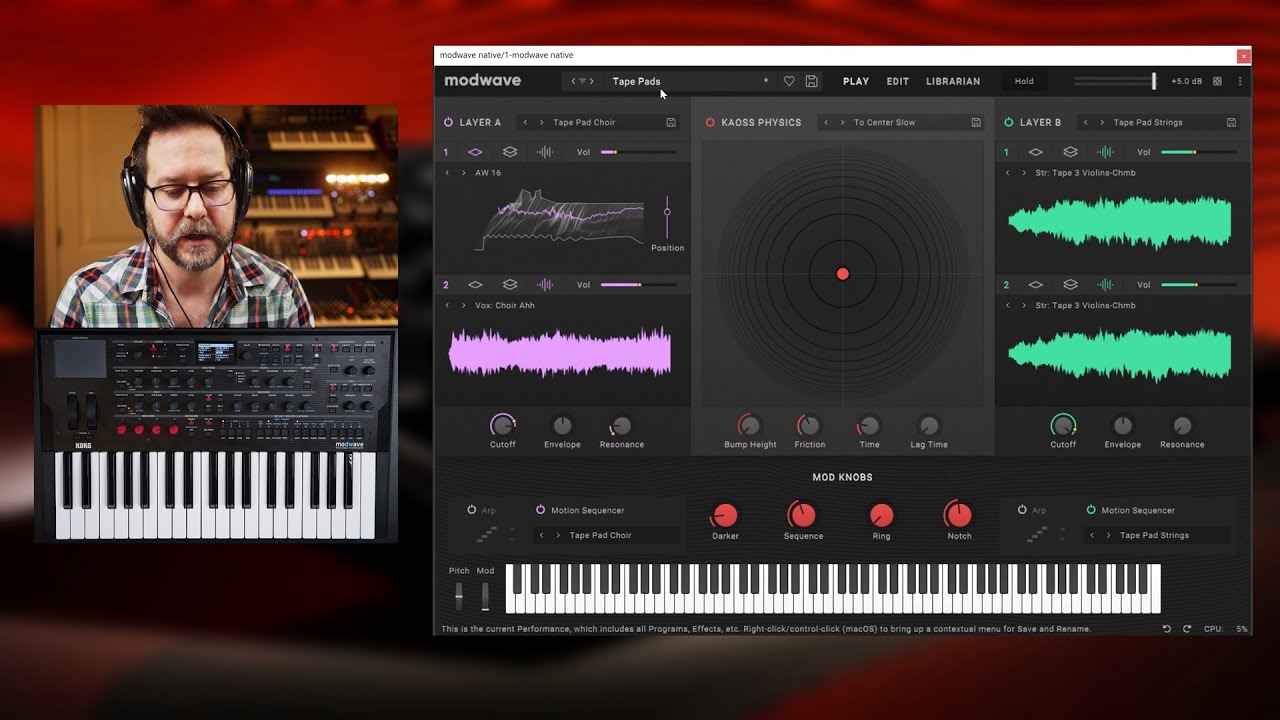1280x720 pixels.
Task: Click the Mod wheel strip
Action: pyautogui.click(x=485, y=596)
